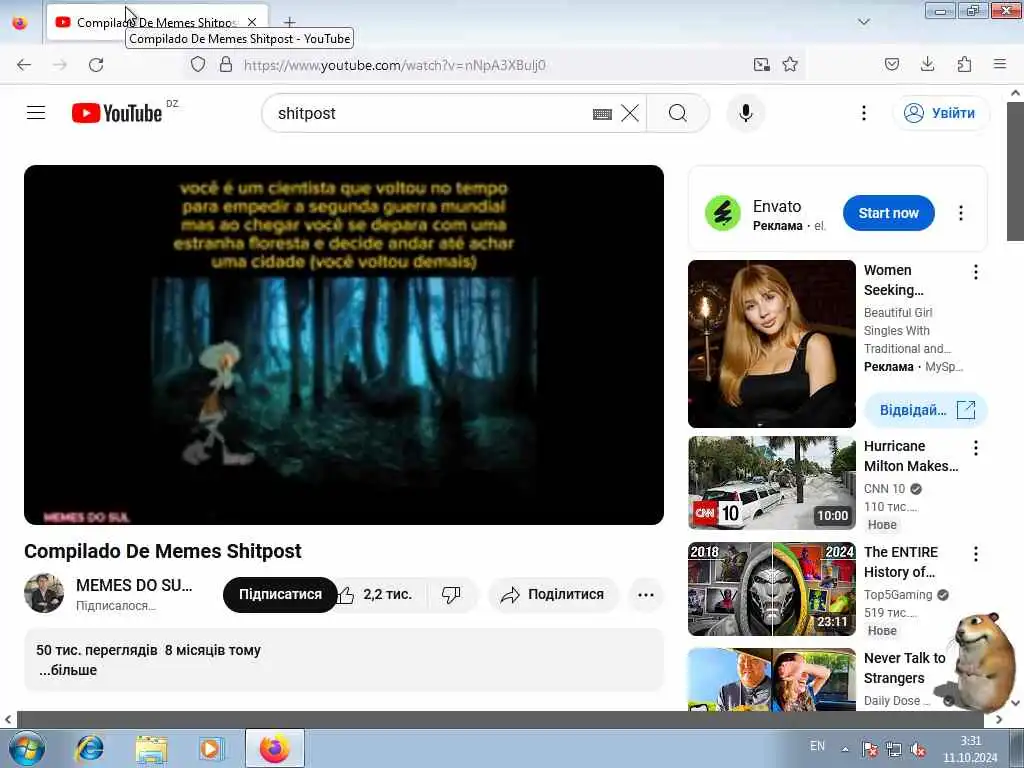
Task: Show hidden tray icons arrow
Action: (845, 749)
